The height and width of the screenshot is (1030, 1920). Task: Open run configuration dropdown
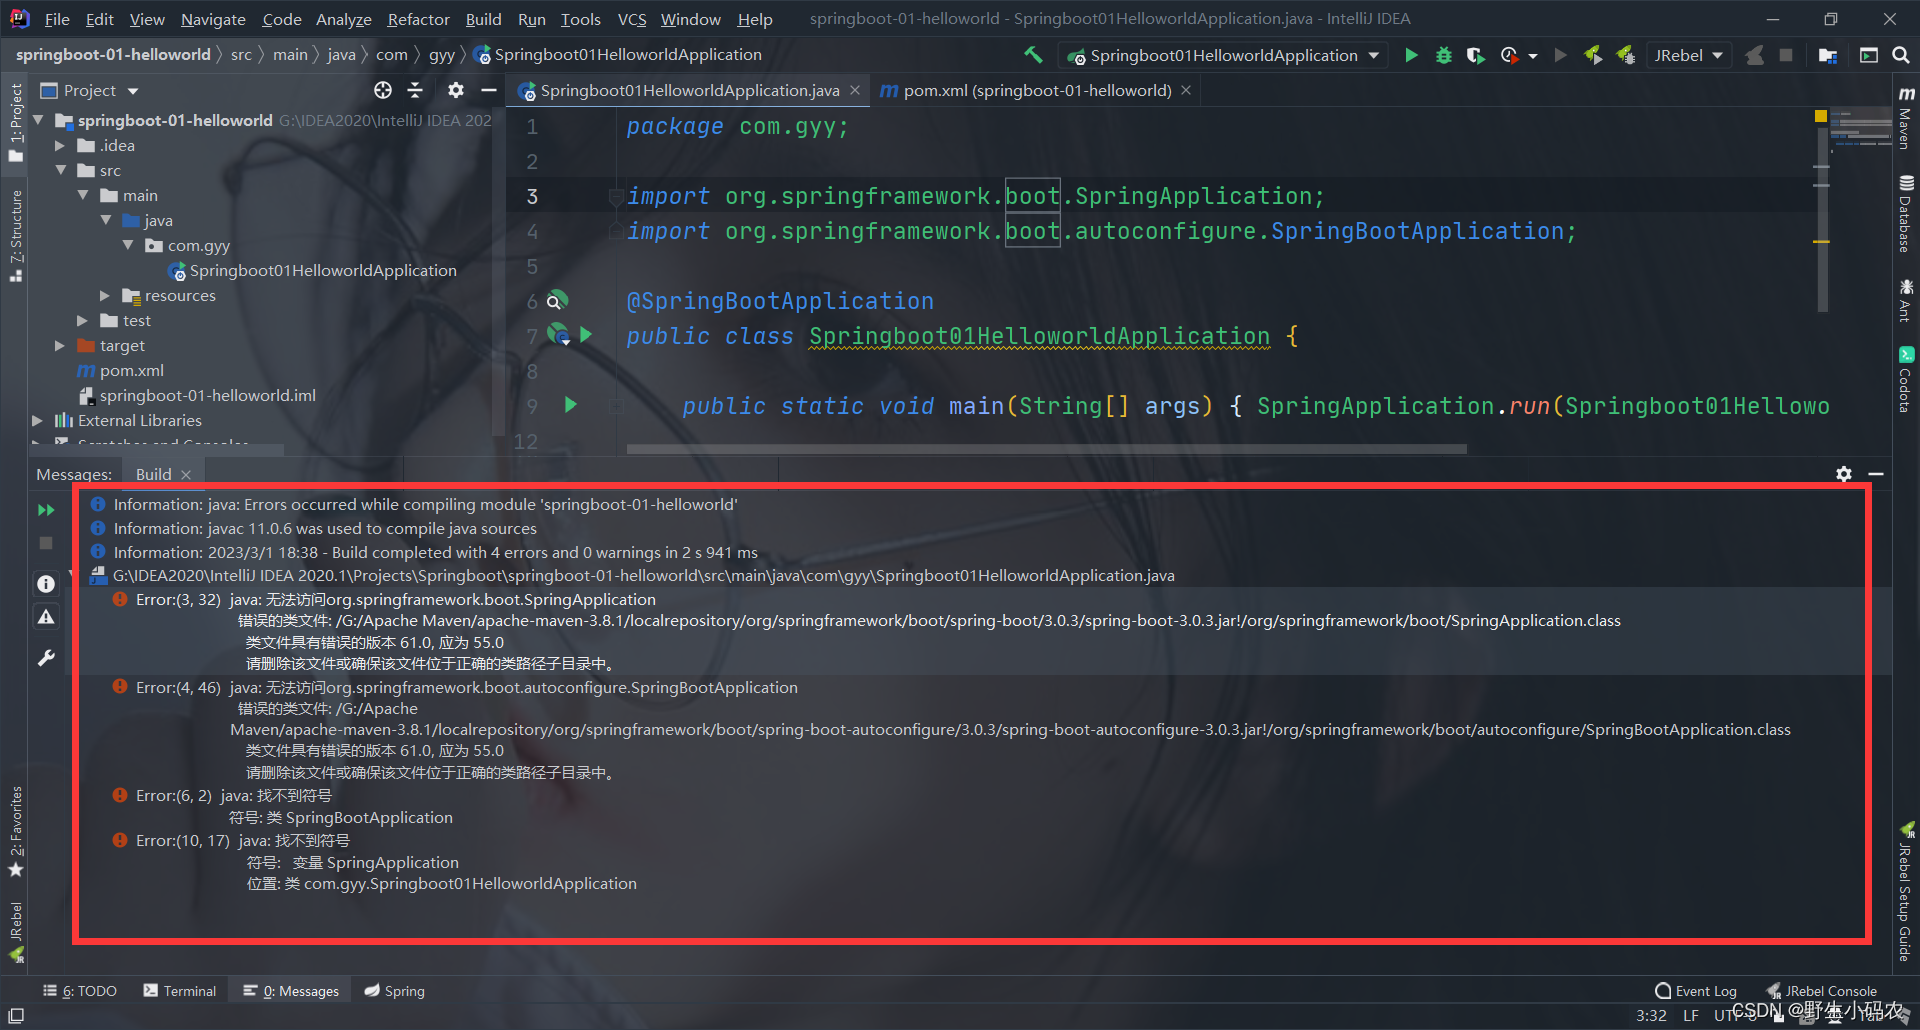click(x=1223, y=55)
